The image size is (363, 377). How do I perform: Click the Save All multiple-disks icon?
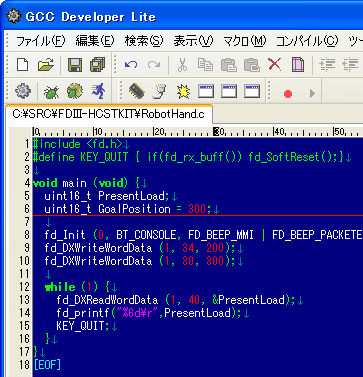pos(98,65)
